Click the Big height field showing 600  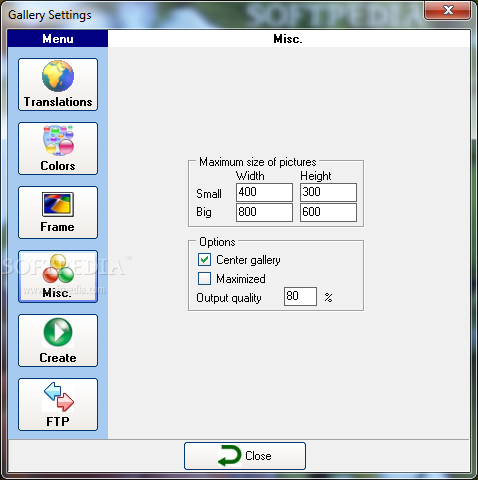(x=328, y=212)
